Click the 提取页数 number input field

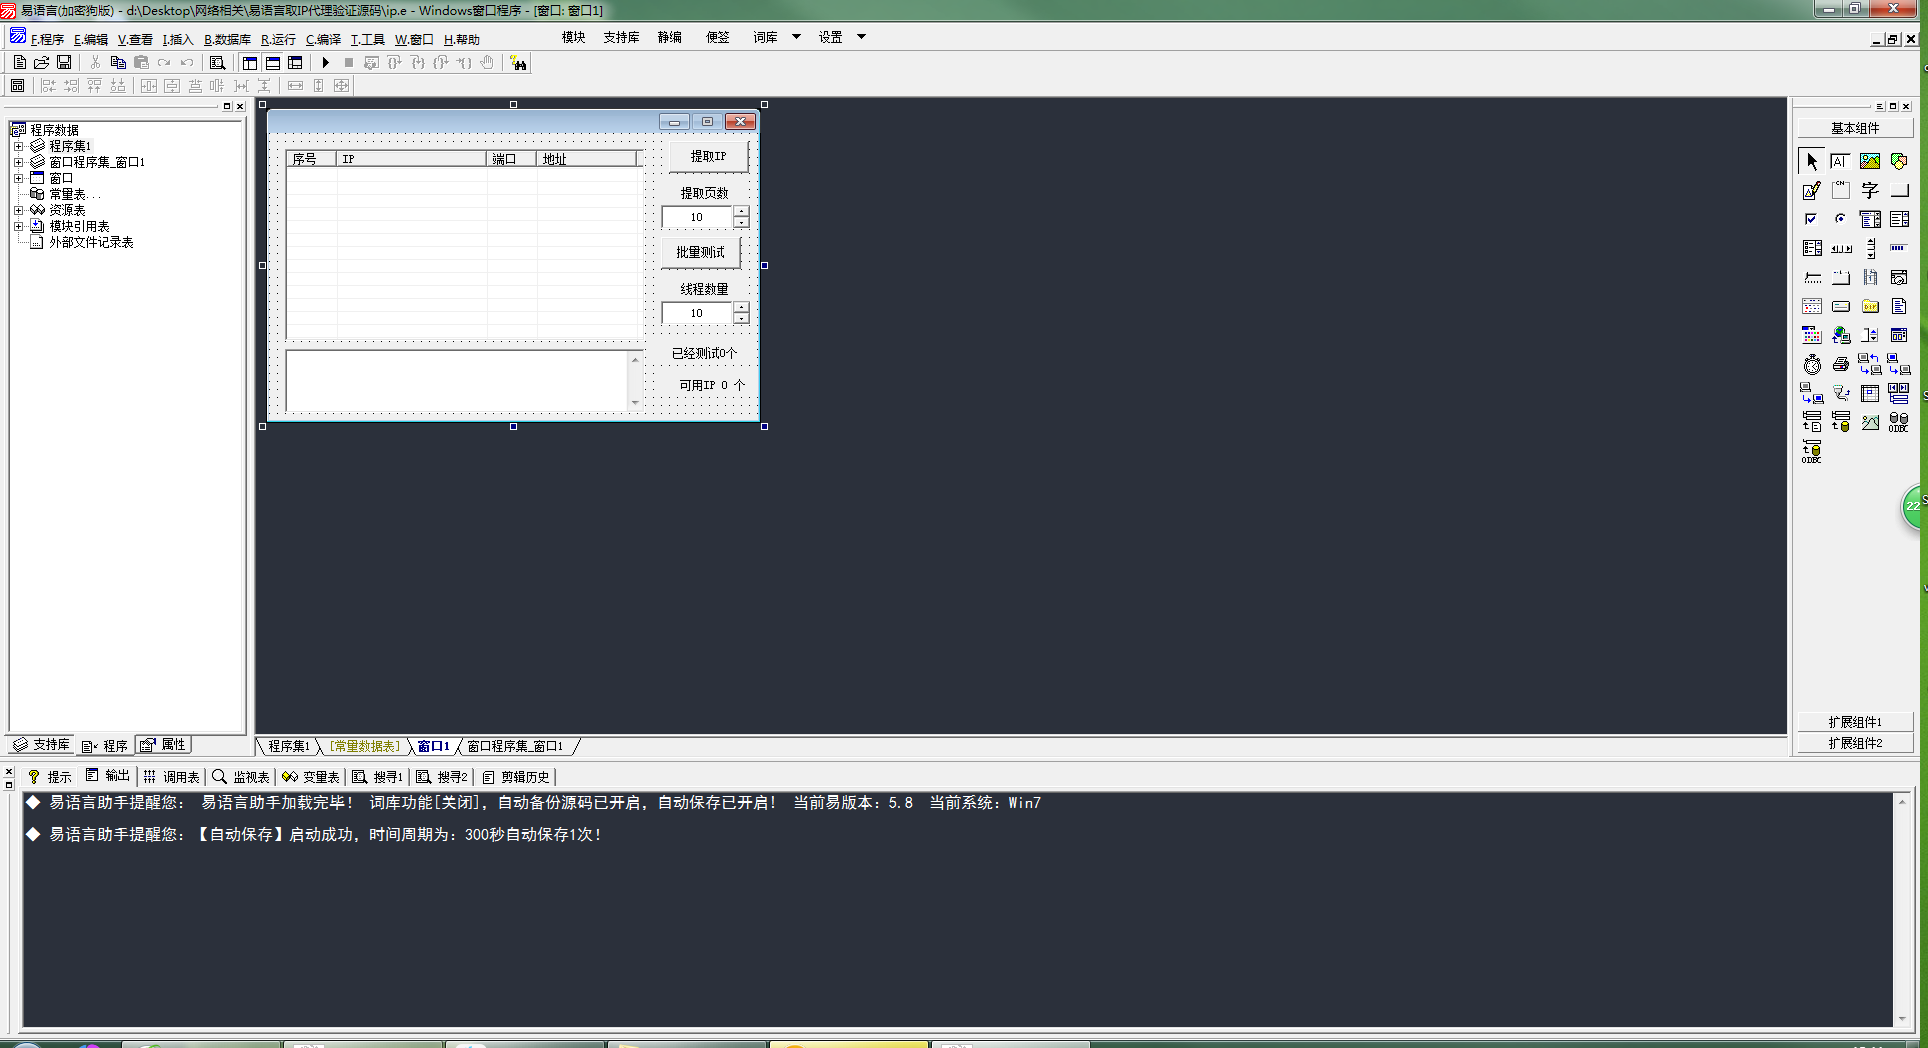[697, 217]
